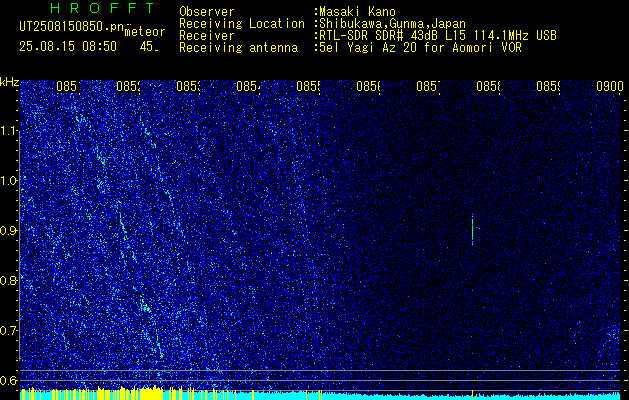
Task: Click the RTL-SDR SDR# receiver details text
Action: 438,36
